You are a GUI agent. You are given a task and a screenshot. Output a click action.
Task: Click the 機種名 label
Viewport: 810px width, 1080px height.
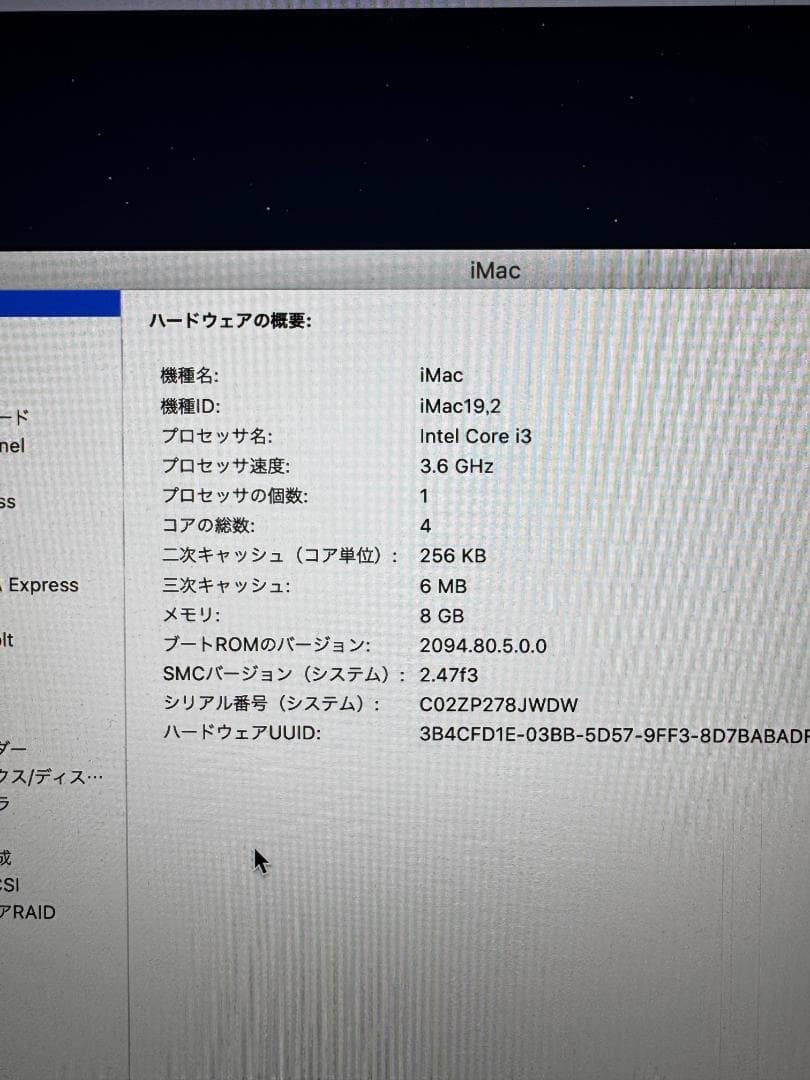coord(189,375)
